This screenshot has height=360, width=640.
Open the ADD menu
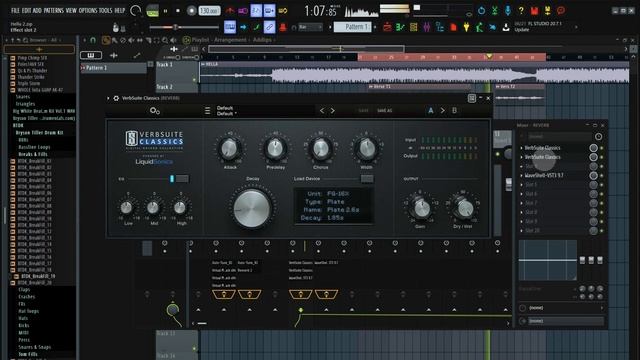pyautogui.click(x=37, y=10)
